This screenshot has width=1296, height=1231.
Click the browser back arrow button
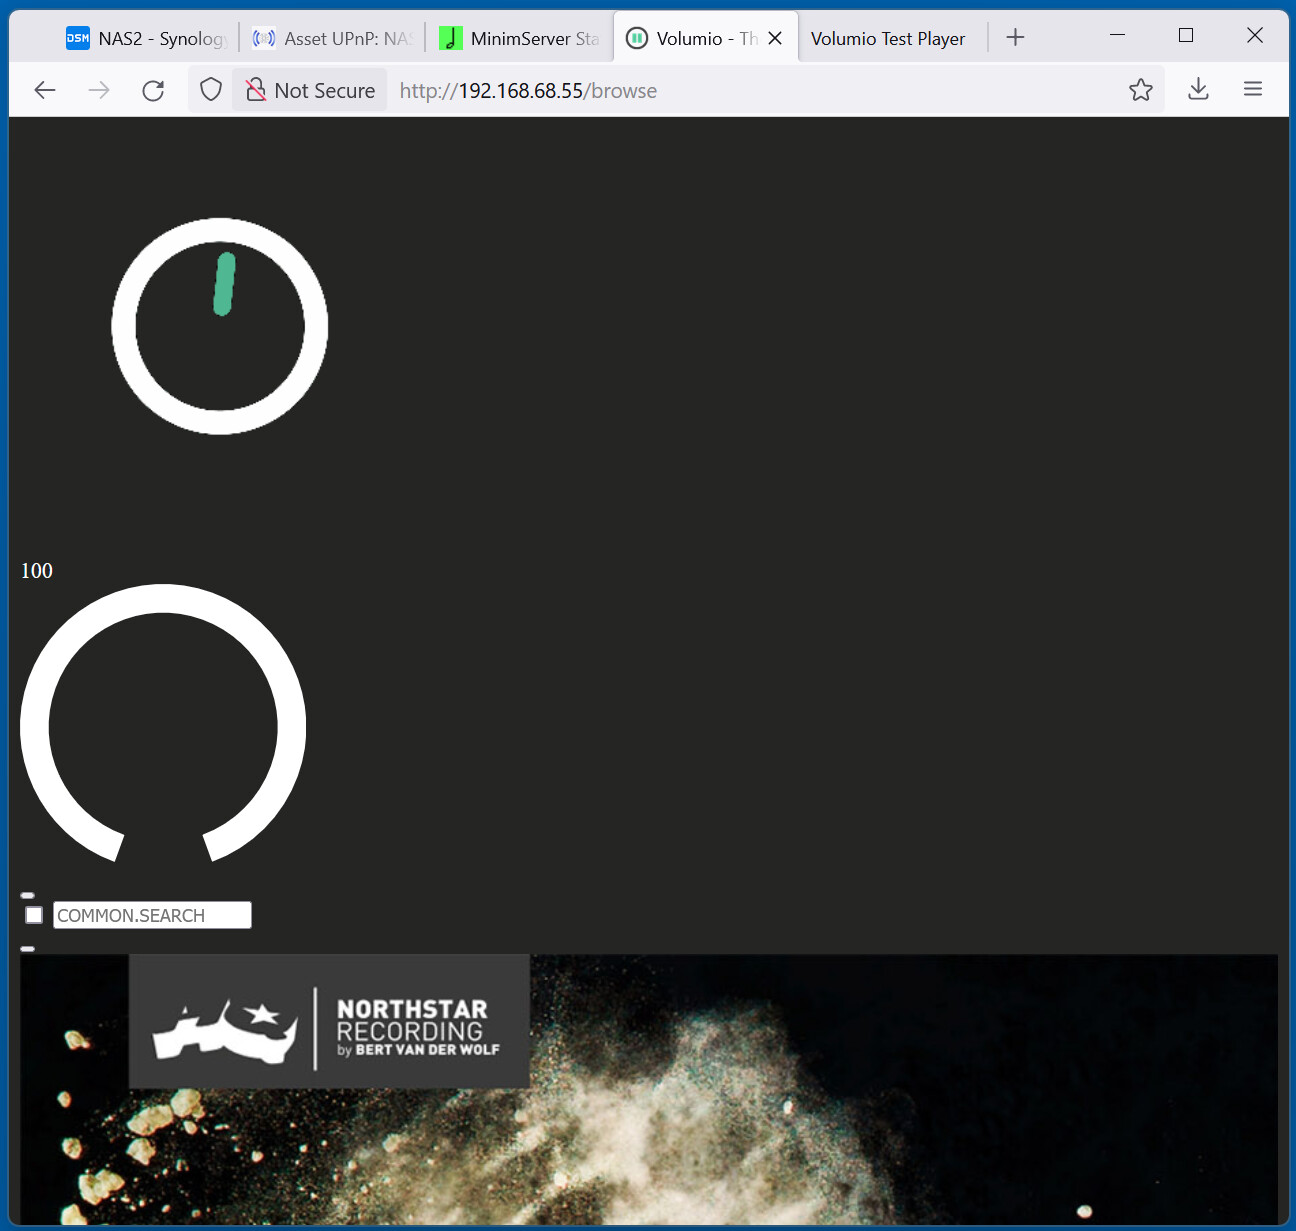pos(45,91)
